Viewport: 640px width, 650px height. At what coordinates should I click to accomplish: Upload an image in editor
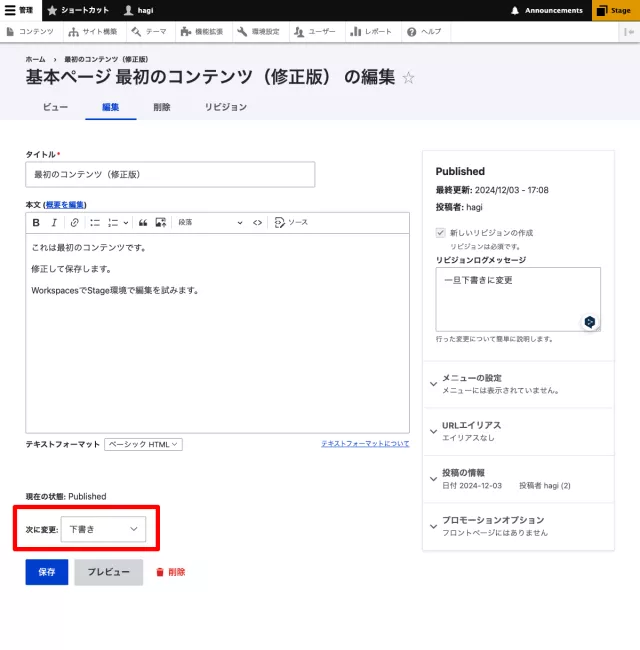161,223
